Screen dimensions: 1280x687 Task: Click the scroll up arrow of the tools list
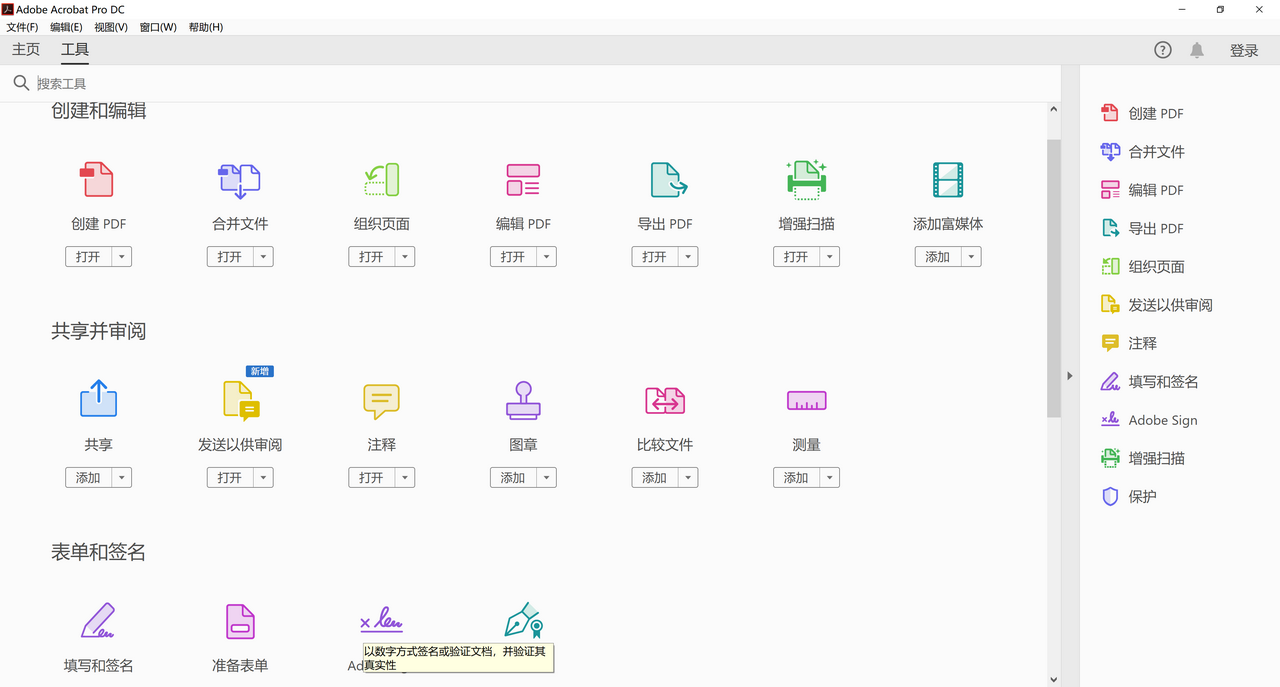(1054, 108)
